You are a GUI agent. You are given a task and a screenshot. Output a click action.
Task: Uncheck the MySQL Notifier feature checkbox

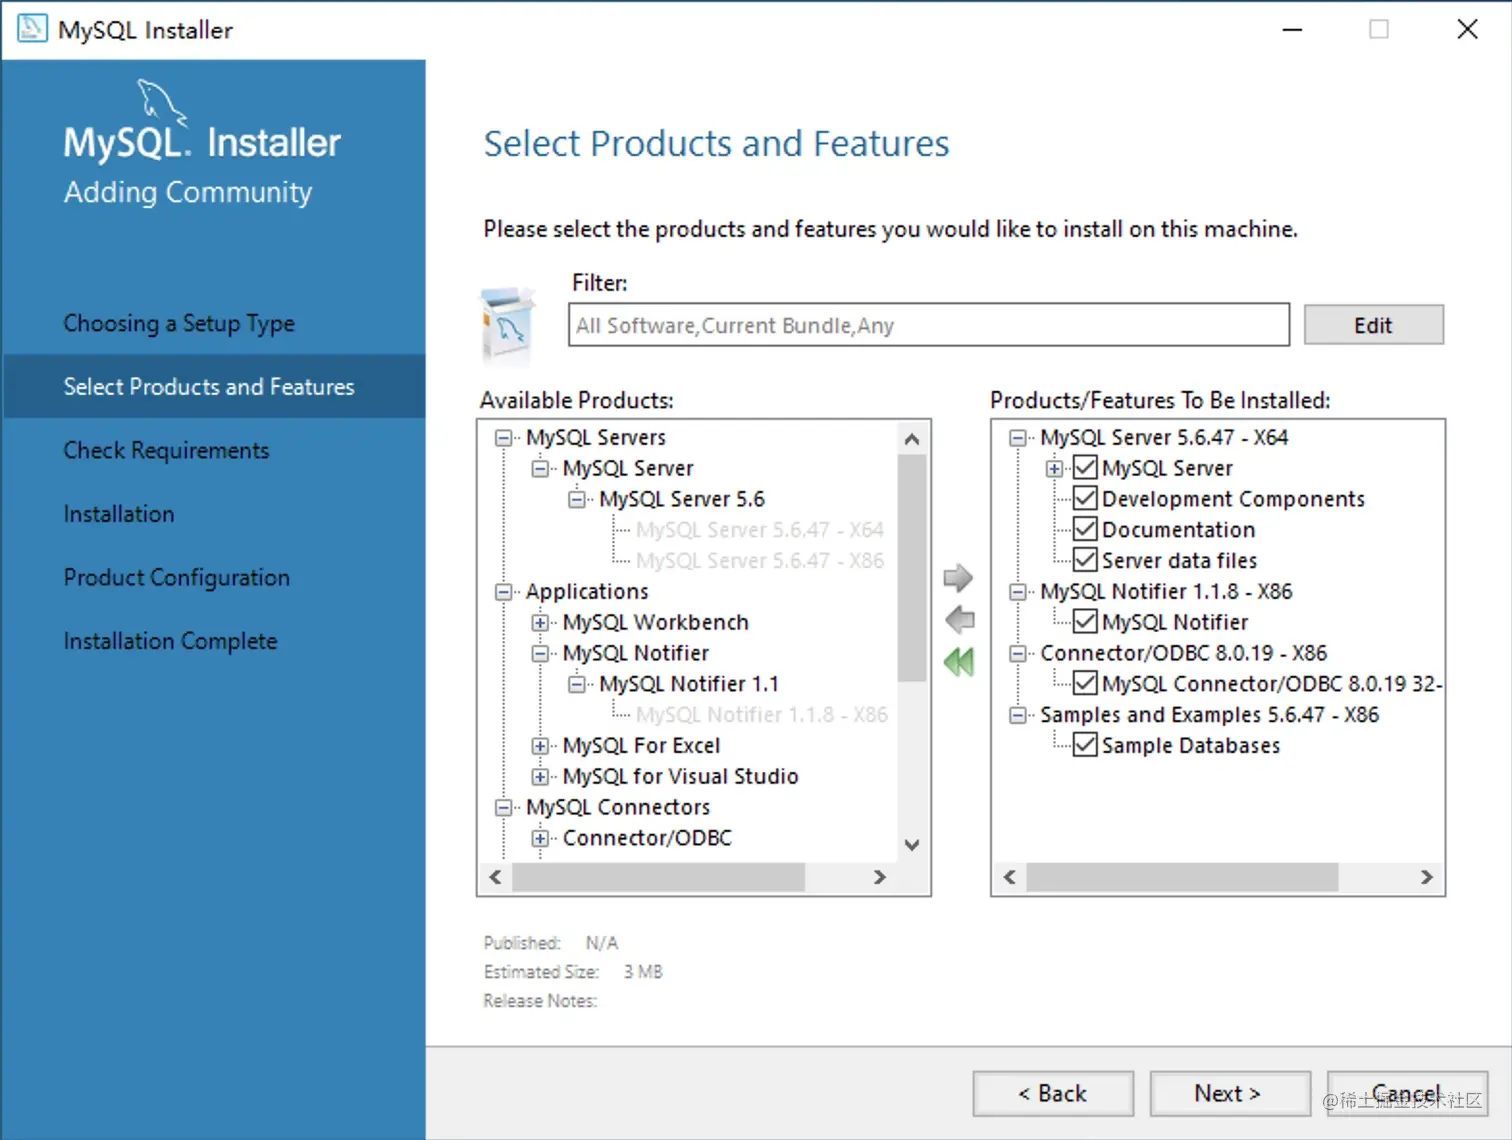(1085, 622)
